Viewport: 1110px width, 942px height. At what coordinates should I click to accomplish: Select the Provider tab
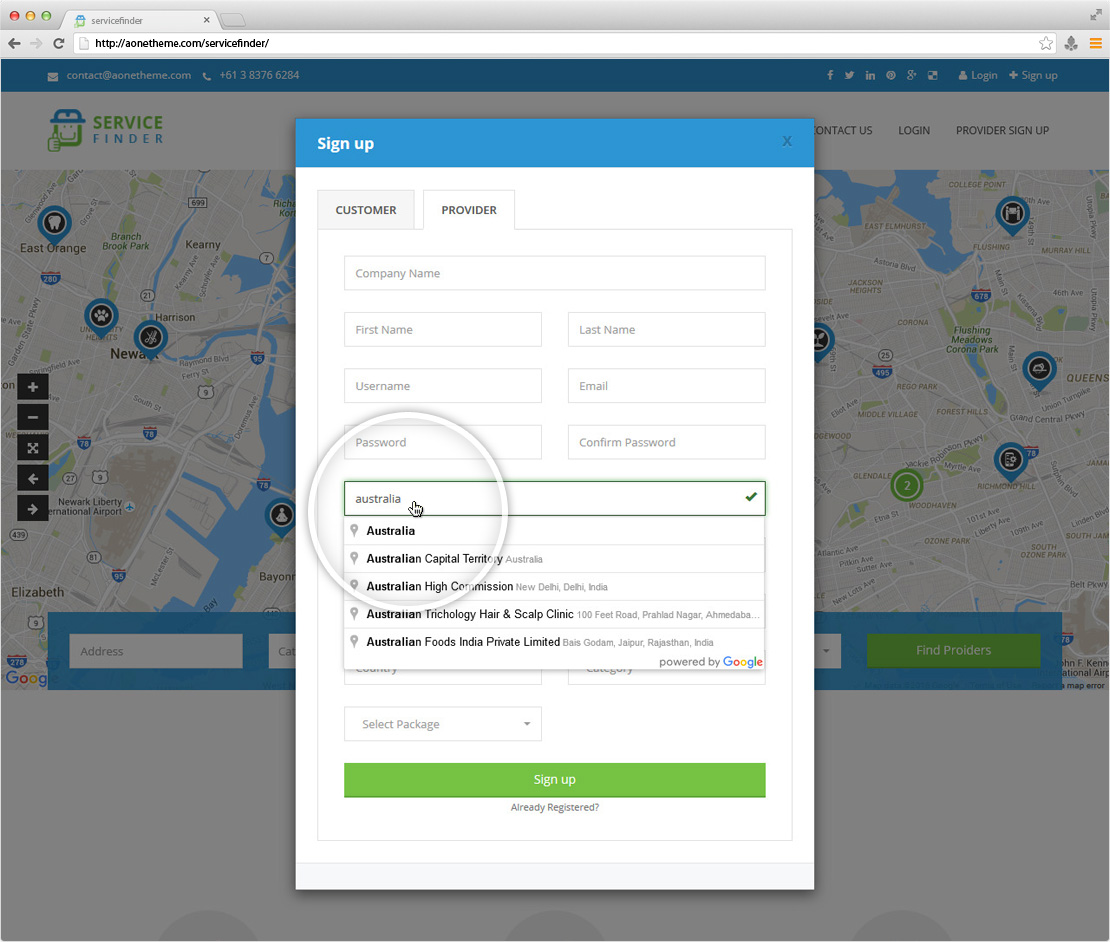point(469,210)
